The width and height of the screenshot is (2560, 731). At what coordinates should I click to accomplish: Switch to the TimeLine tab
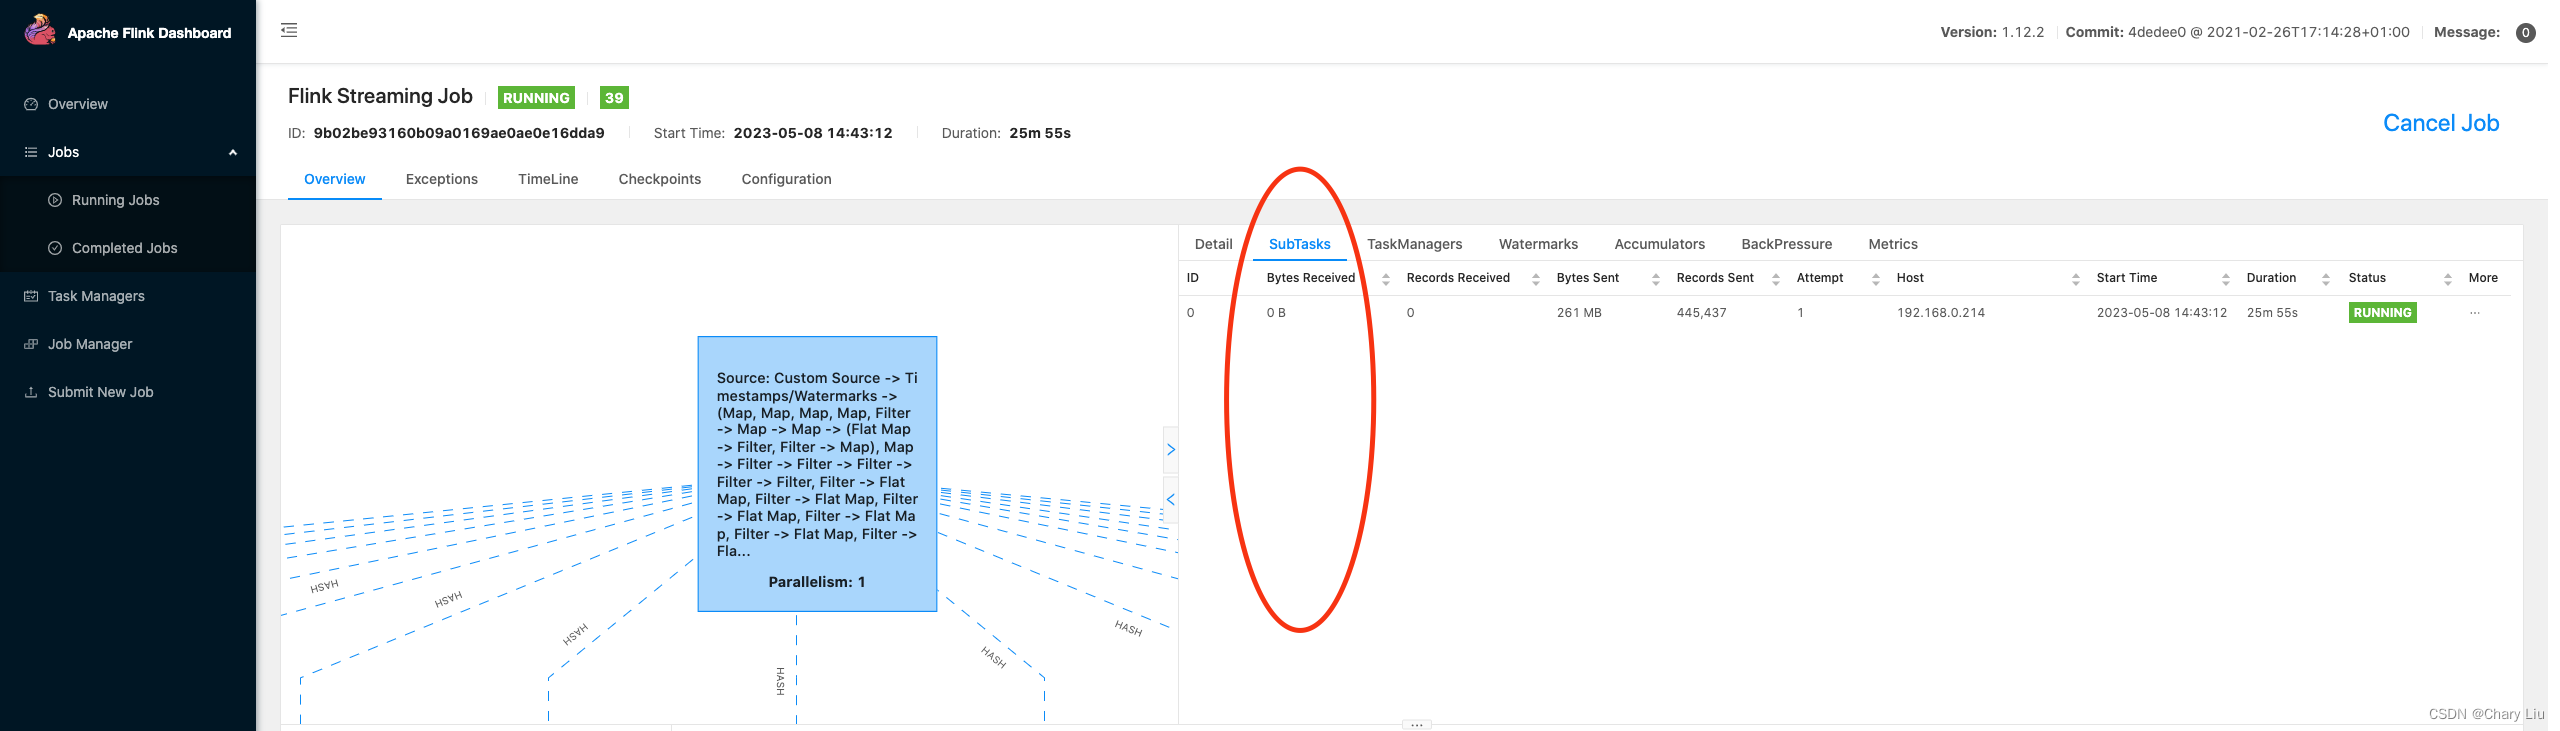point(548,179)
